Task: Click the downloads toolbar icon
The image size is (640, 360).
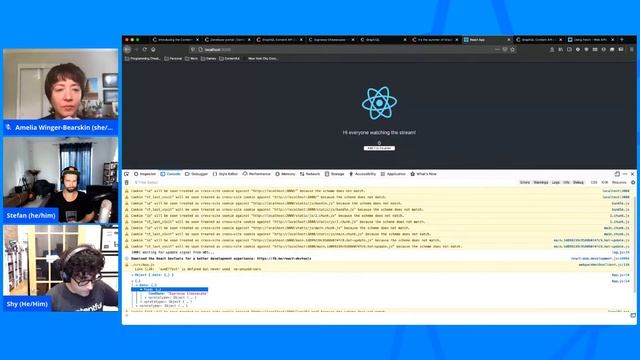Action: 552,49
